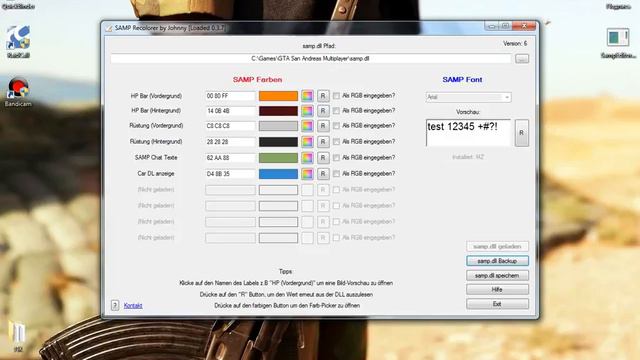Open the folder icon at bottom-left of desktop
The image size is (640, 360).
click(18, 336)
